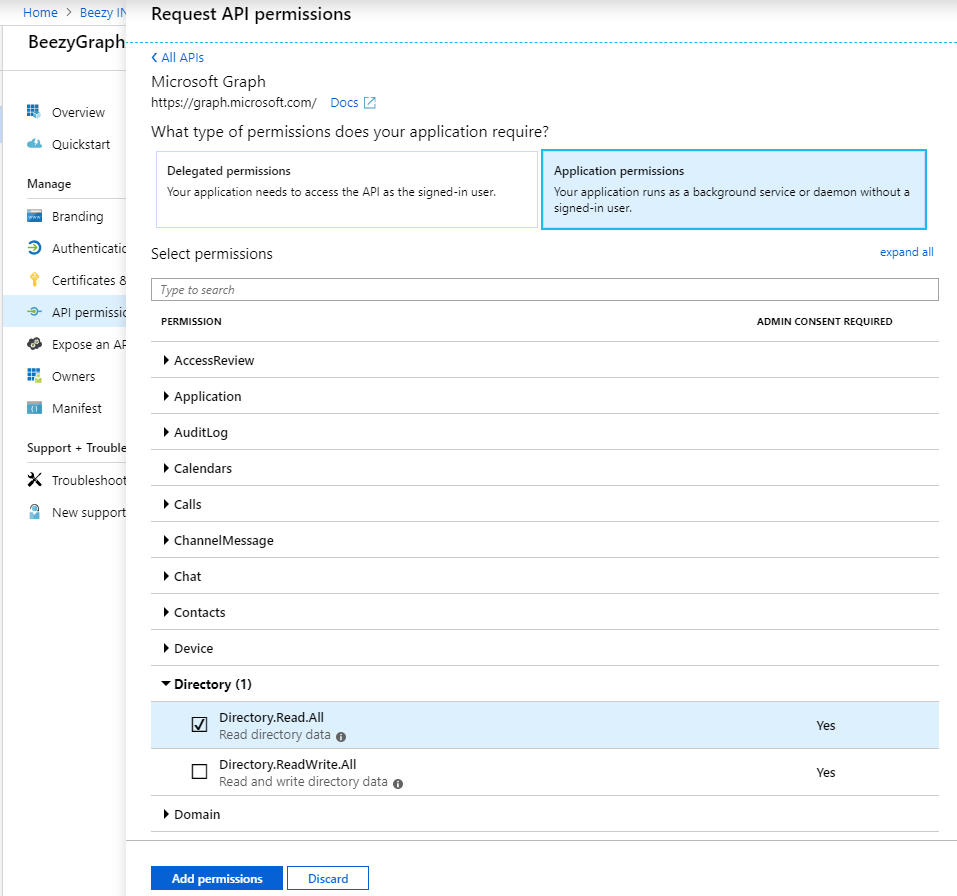Viewport: 957px width, 896px height.
Task: Click back chevron before All APIs
Action: coord(154,57)
